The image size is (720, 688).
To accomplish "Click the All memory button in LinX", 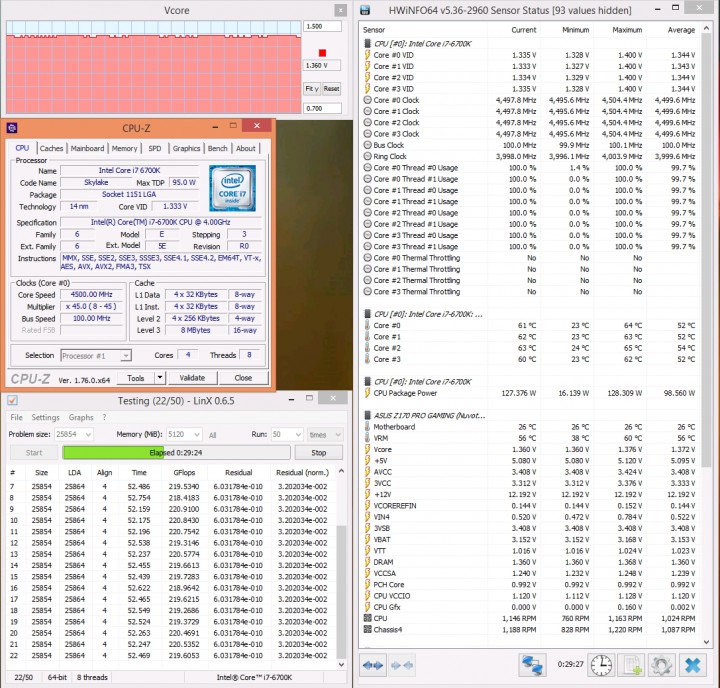I will tap(213, 435).
